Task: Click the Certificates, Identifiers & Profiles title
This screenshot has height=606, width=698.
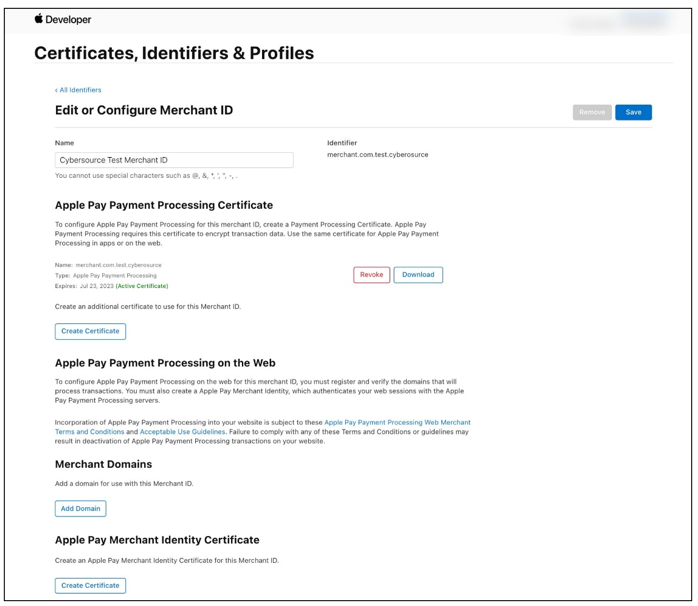Action: click(x=174, y=54)
